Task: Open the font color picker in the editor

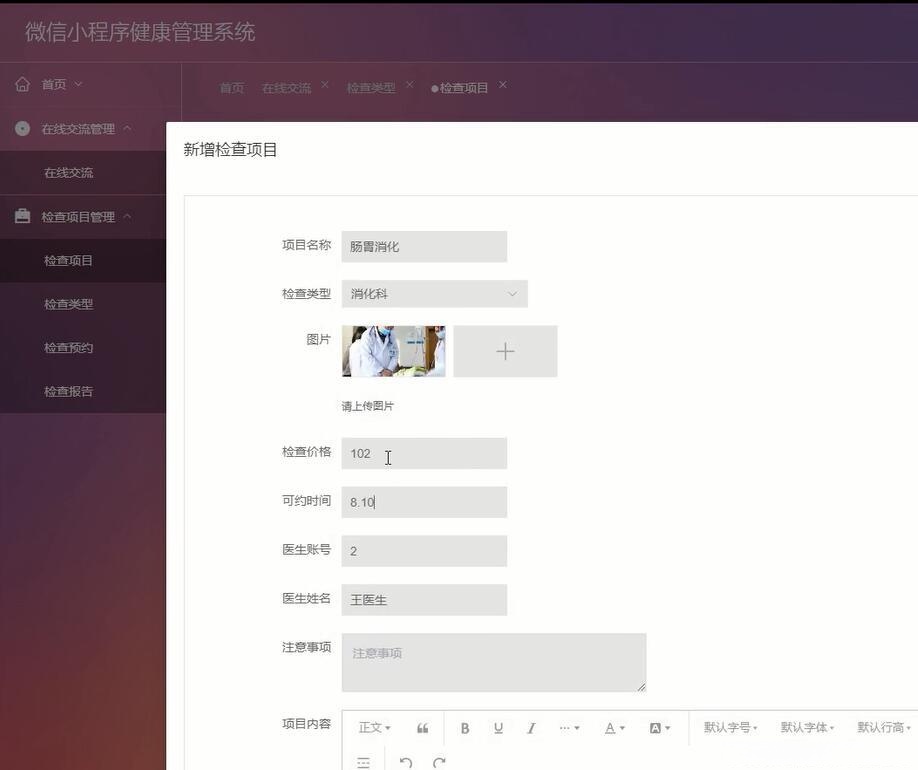Action: (x=611, y=727)
